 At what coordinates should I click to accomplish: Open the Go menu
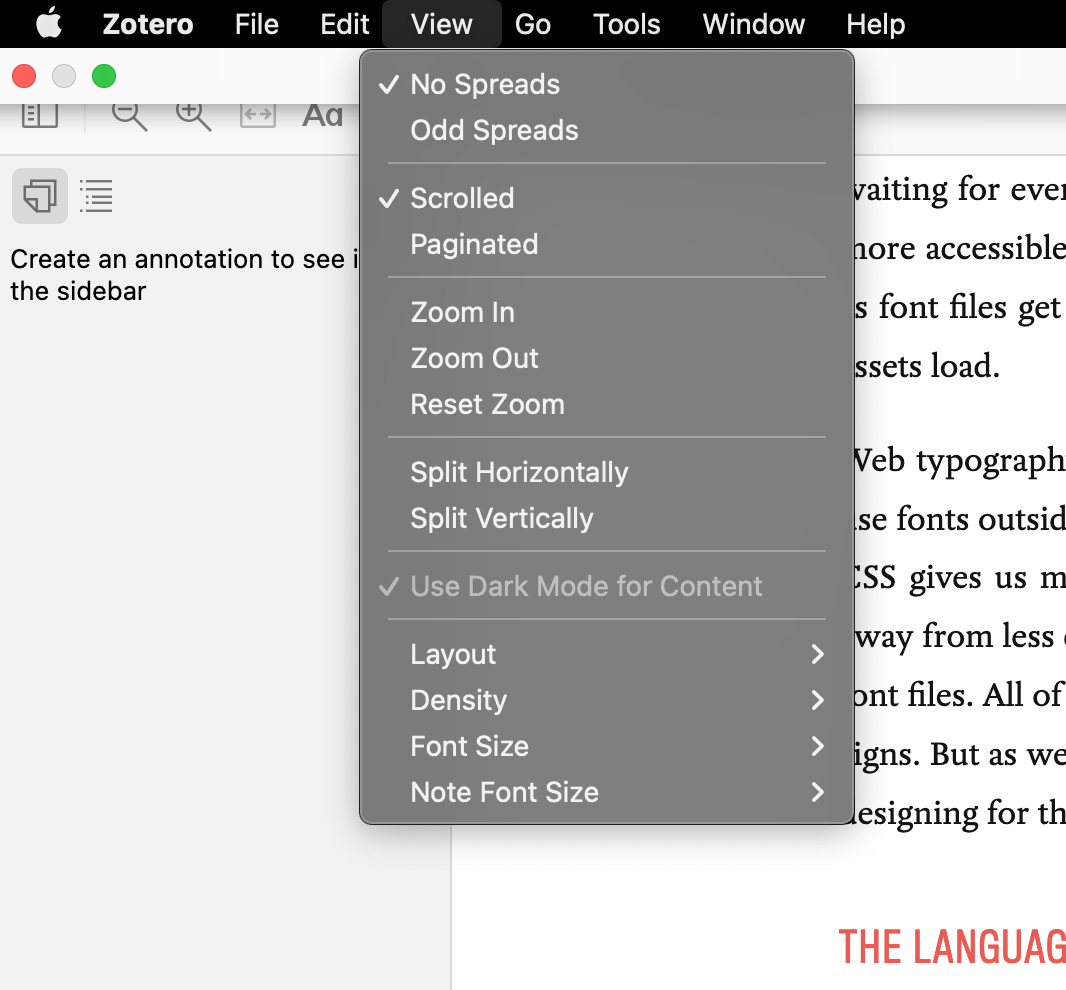point(532,24)
